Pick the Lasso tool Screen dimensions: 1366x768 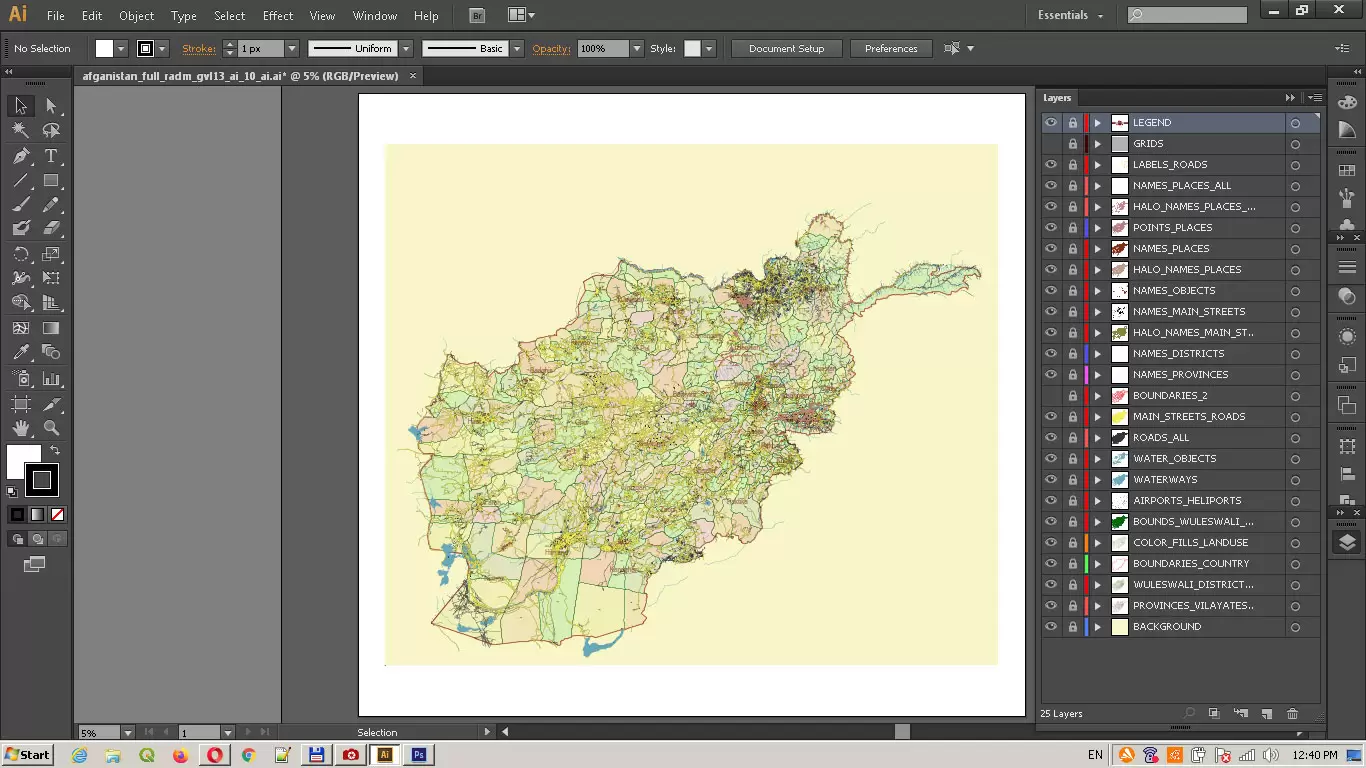pos(51,131)
